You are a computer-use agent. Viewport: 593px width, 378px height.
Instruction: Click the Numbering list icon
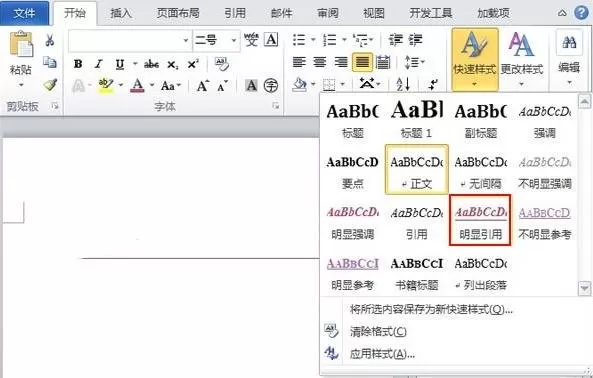(330, 40)
